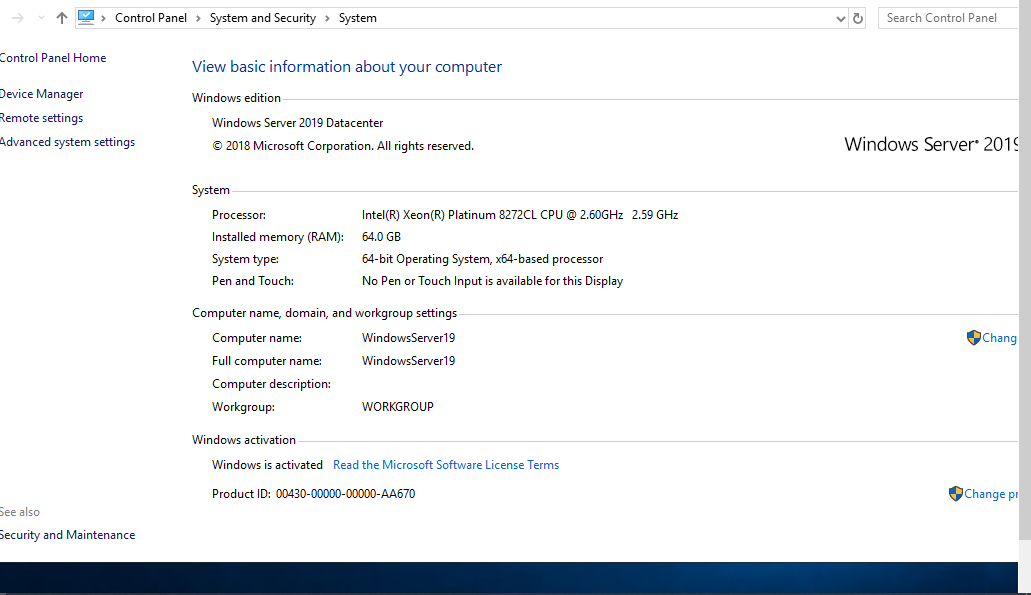Open the recent locations dropdown arrow
The width and height of the screenshot is (1031, 595).
click(41, 18)
